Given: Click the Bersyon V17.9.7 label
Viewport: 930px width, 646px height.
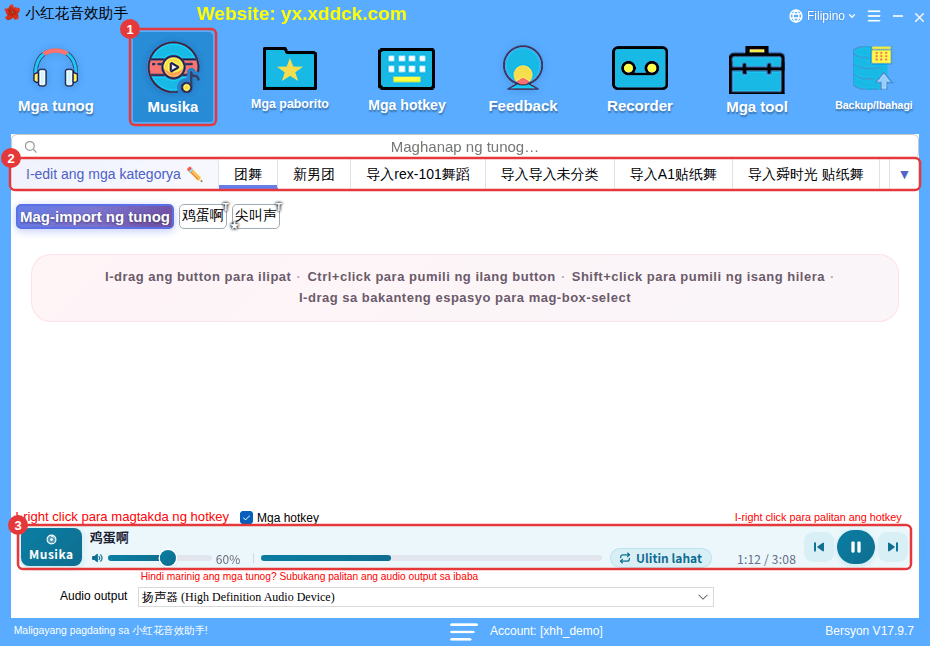Looking at the screenshot, I should point(870,631).
